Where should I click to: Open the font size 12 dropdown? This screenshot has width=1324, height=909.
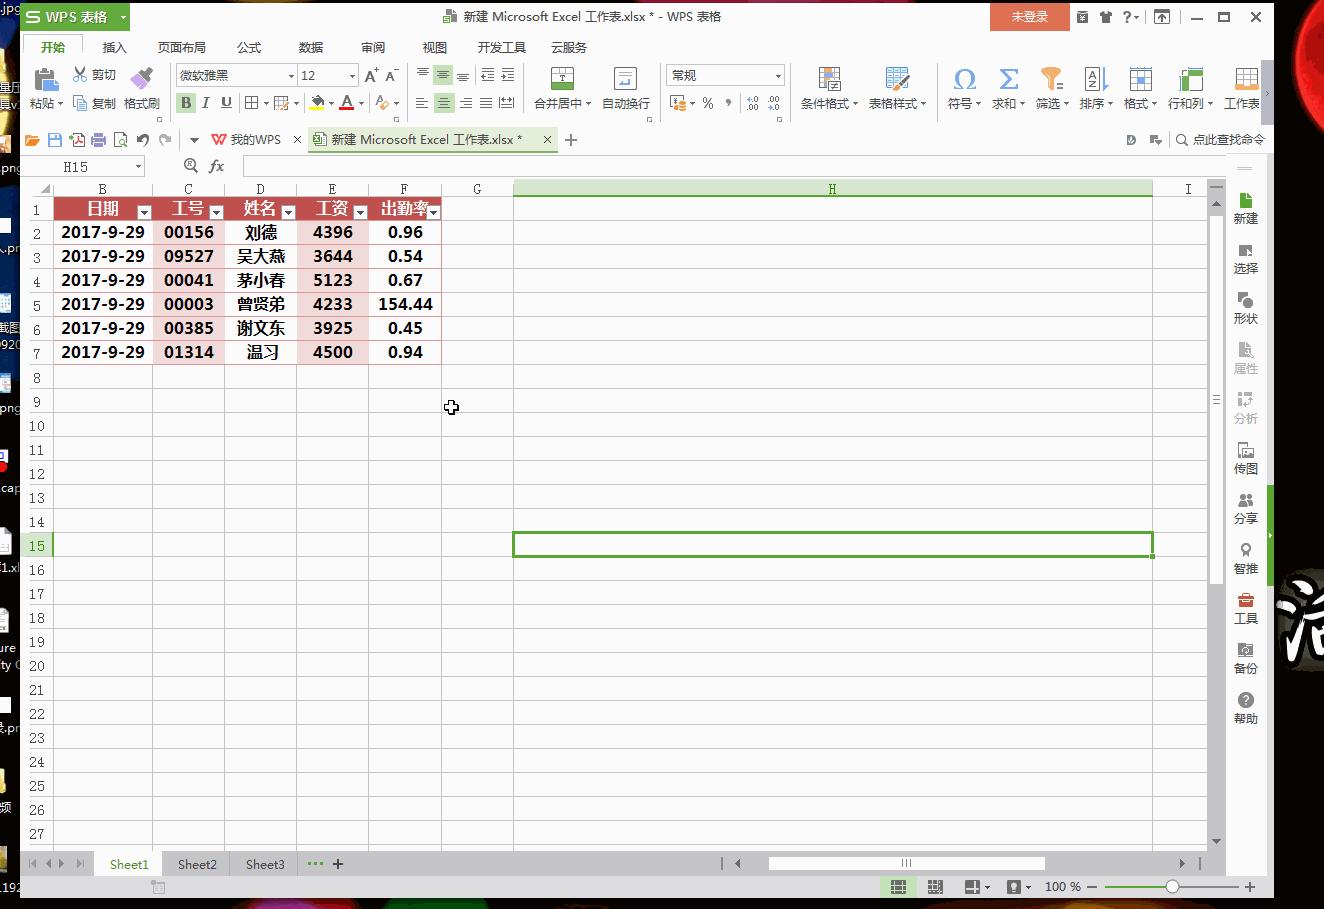coord(352,76)
